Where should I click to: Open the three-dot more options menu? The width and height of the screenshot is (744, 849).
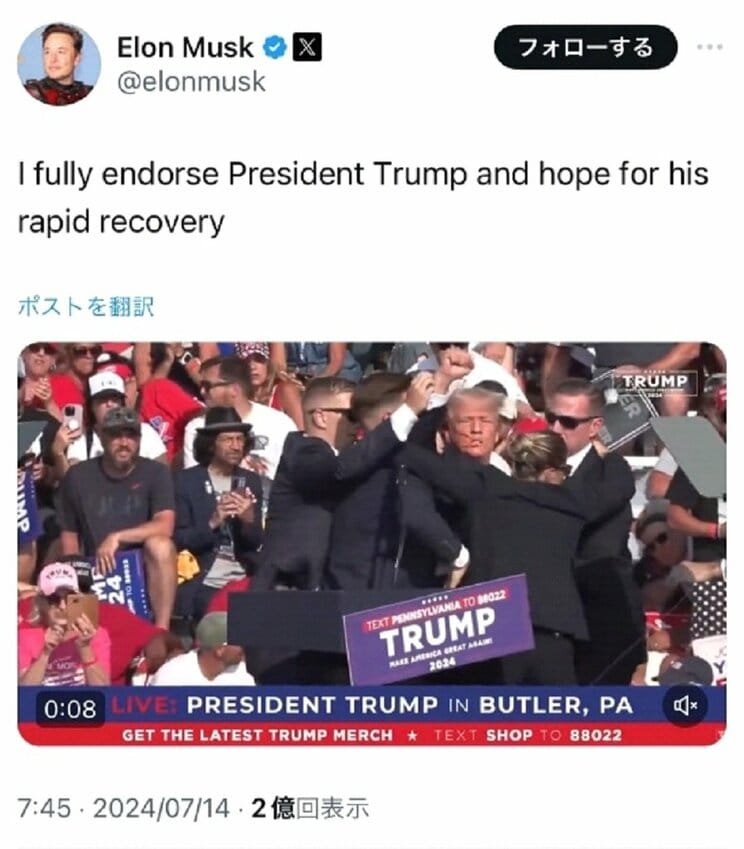coord(710,47)
